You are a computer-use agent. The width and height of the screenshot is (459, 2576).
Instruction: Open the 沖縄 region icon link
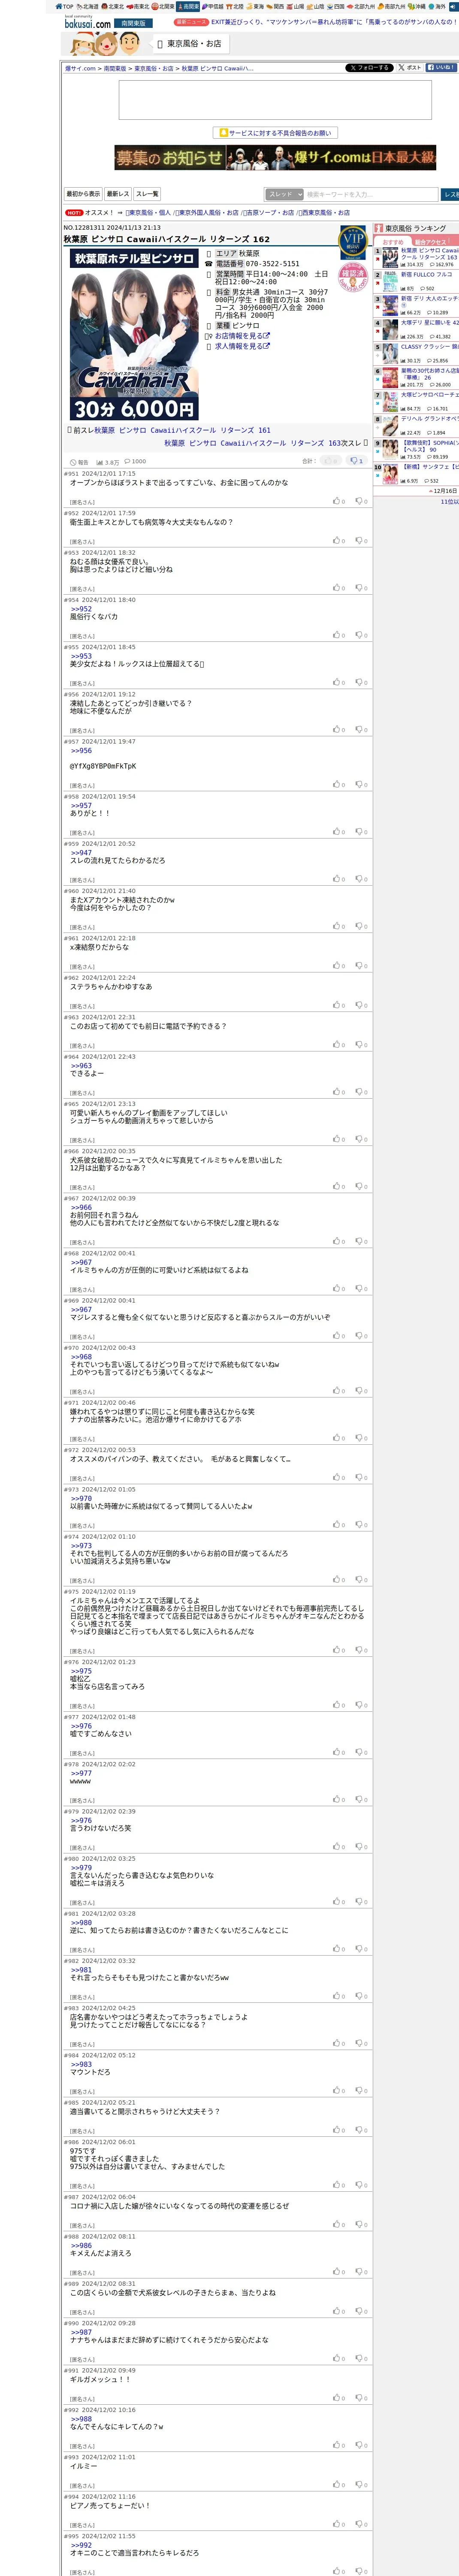tap(416, 6)
